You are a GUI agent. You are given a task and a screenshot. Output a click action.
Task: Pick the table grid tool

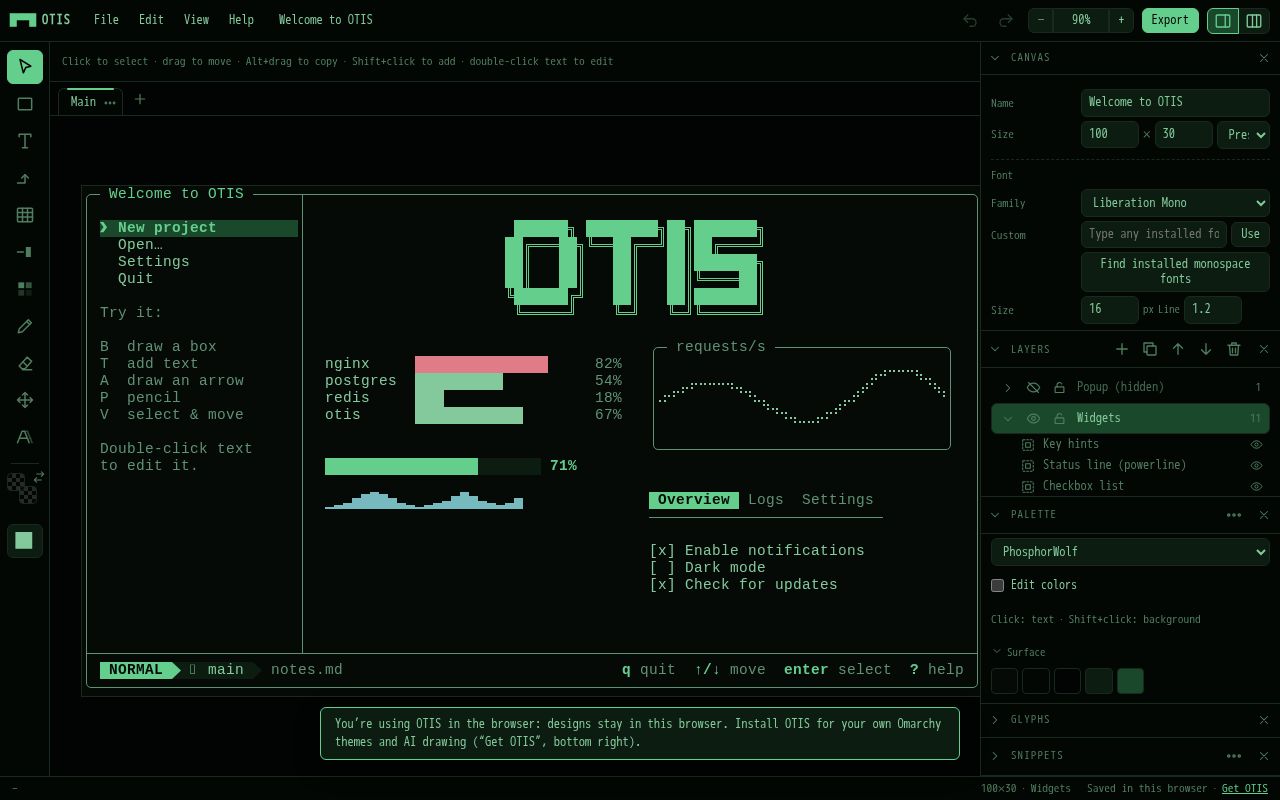click(25, 215)
